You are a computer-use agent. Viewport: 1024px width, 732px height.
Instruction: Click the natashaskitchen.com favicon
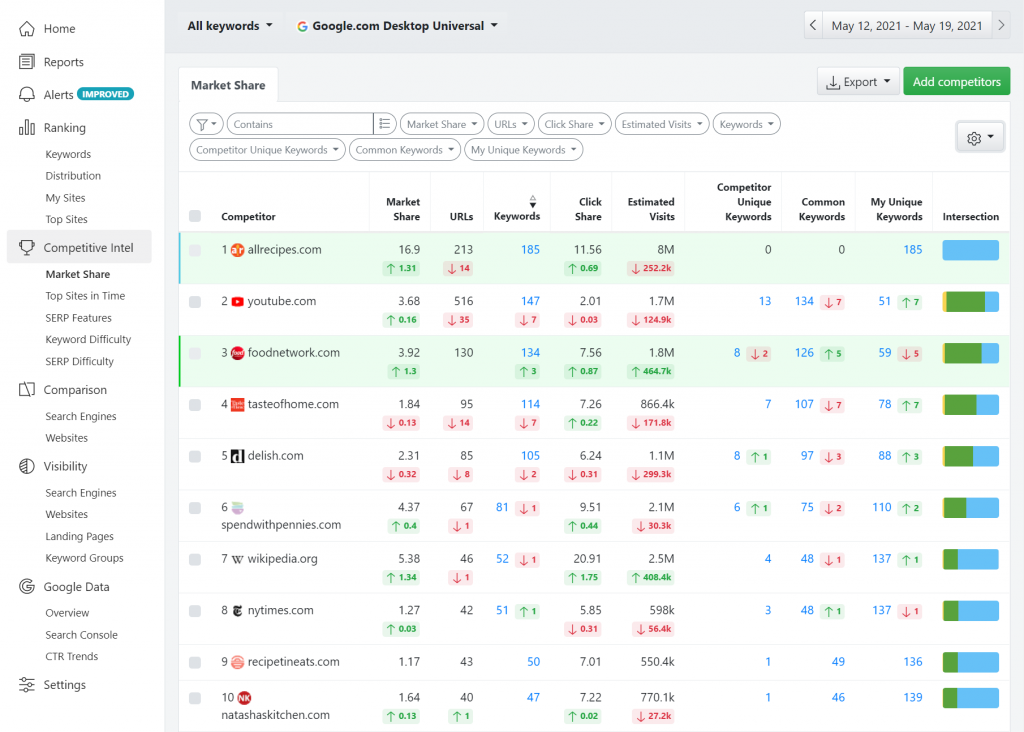coord(244,698)
